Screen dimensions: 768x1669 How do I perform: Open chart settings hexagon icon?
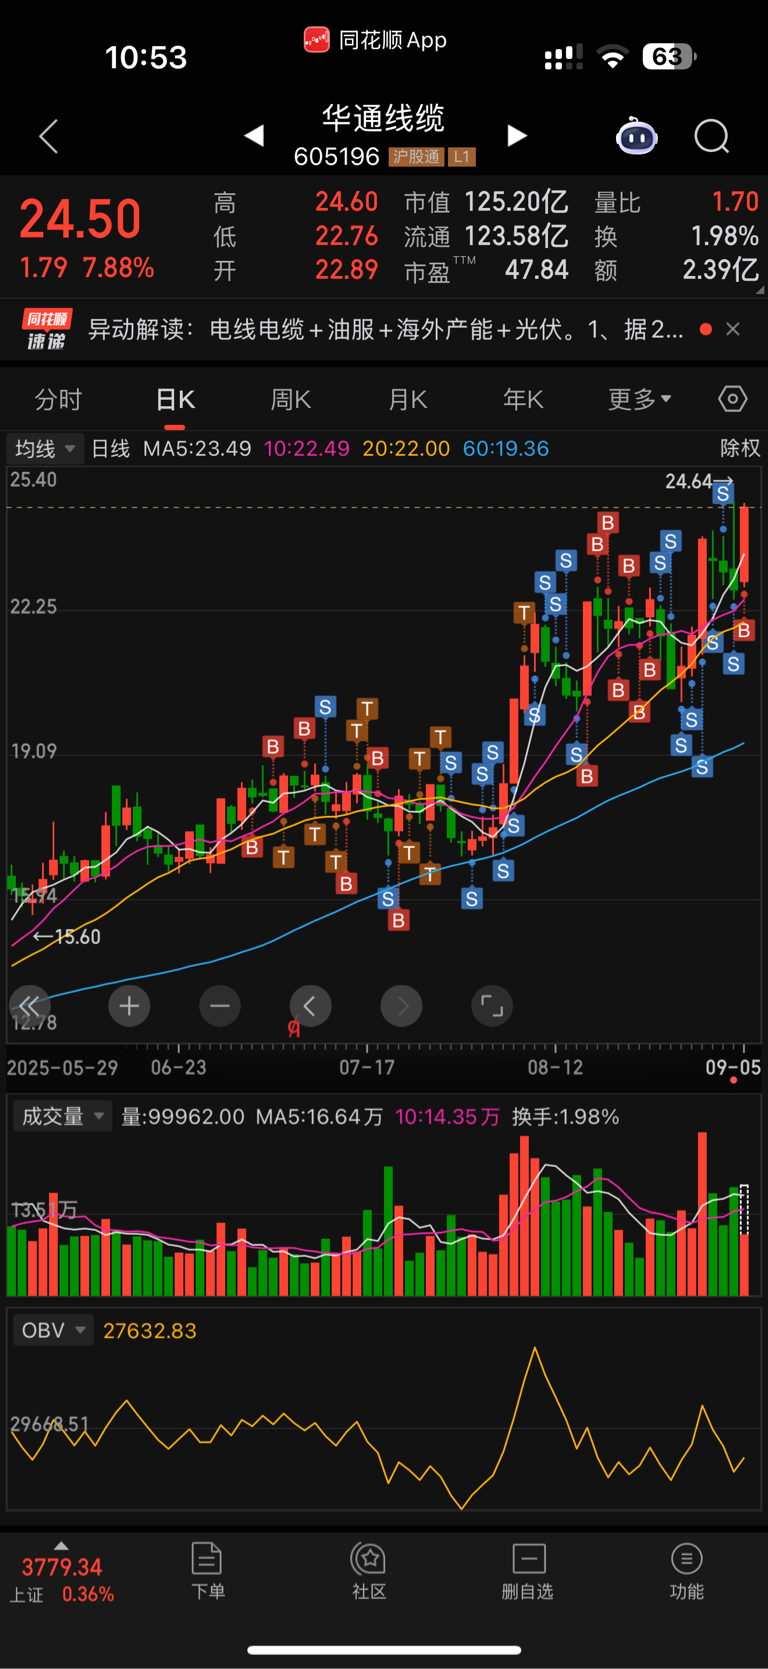coord(733,399)
